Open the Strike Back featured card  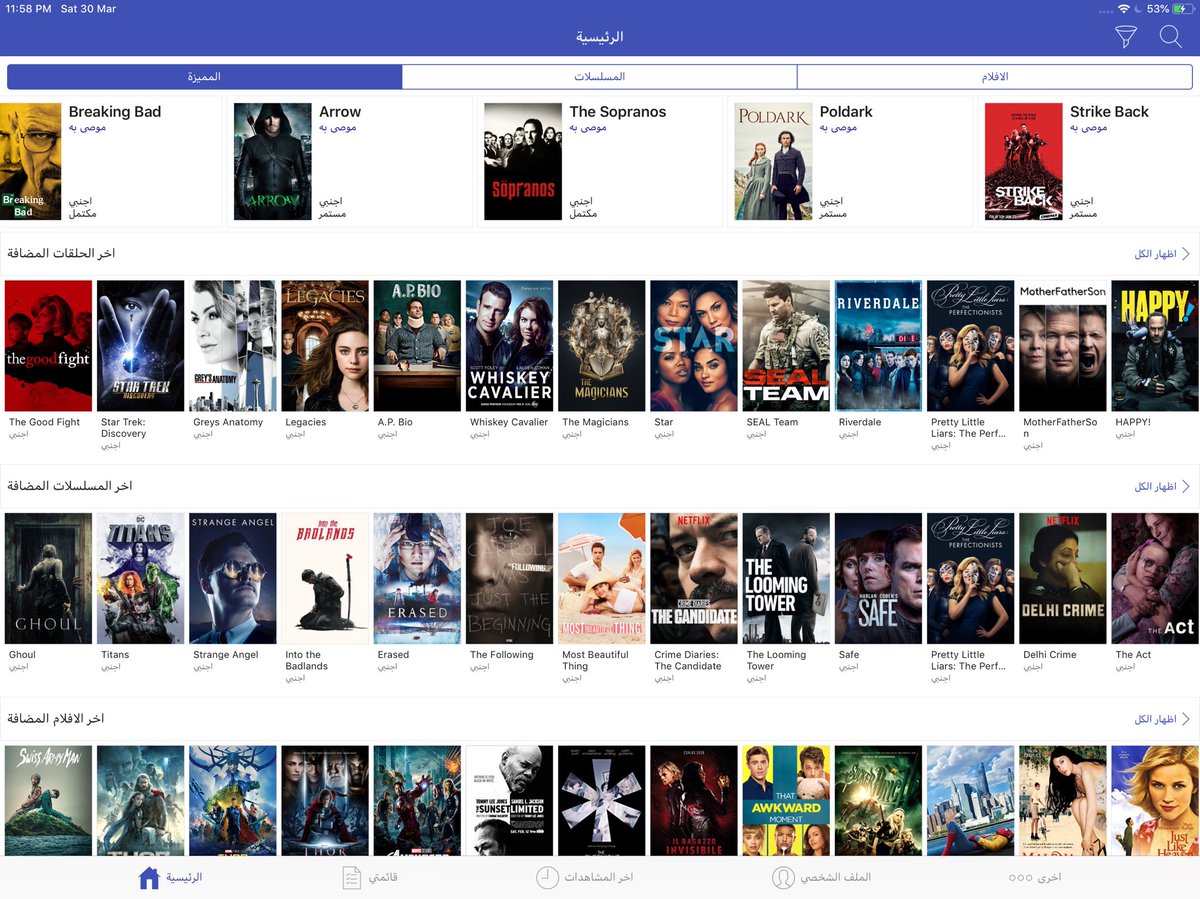click(1089, 162)
